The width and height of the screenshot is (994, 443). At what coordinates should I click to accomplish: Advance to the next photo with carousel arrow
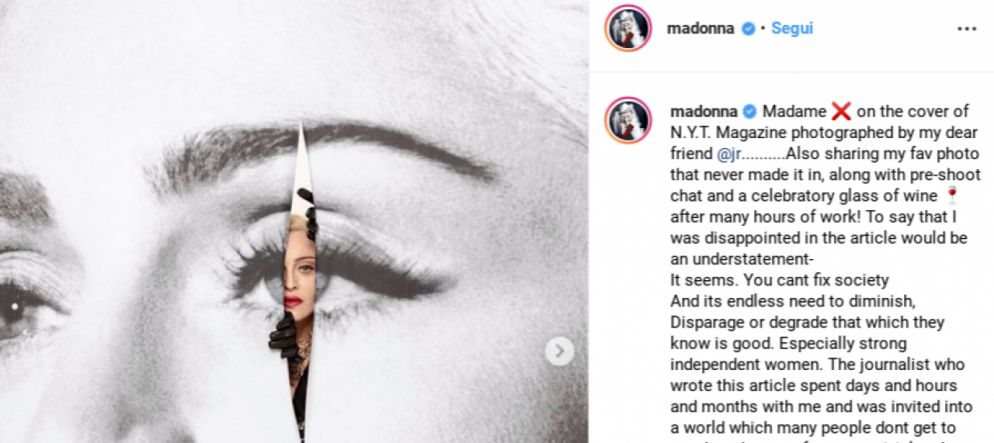pyautogui.click(x=559, y=351)
